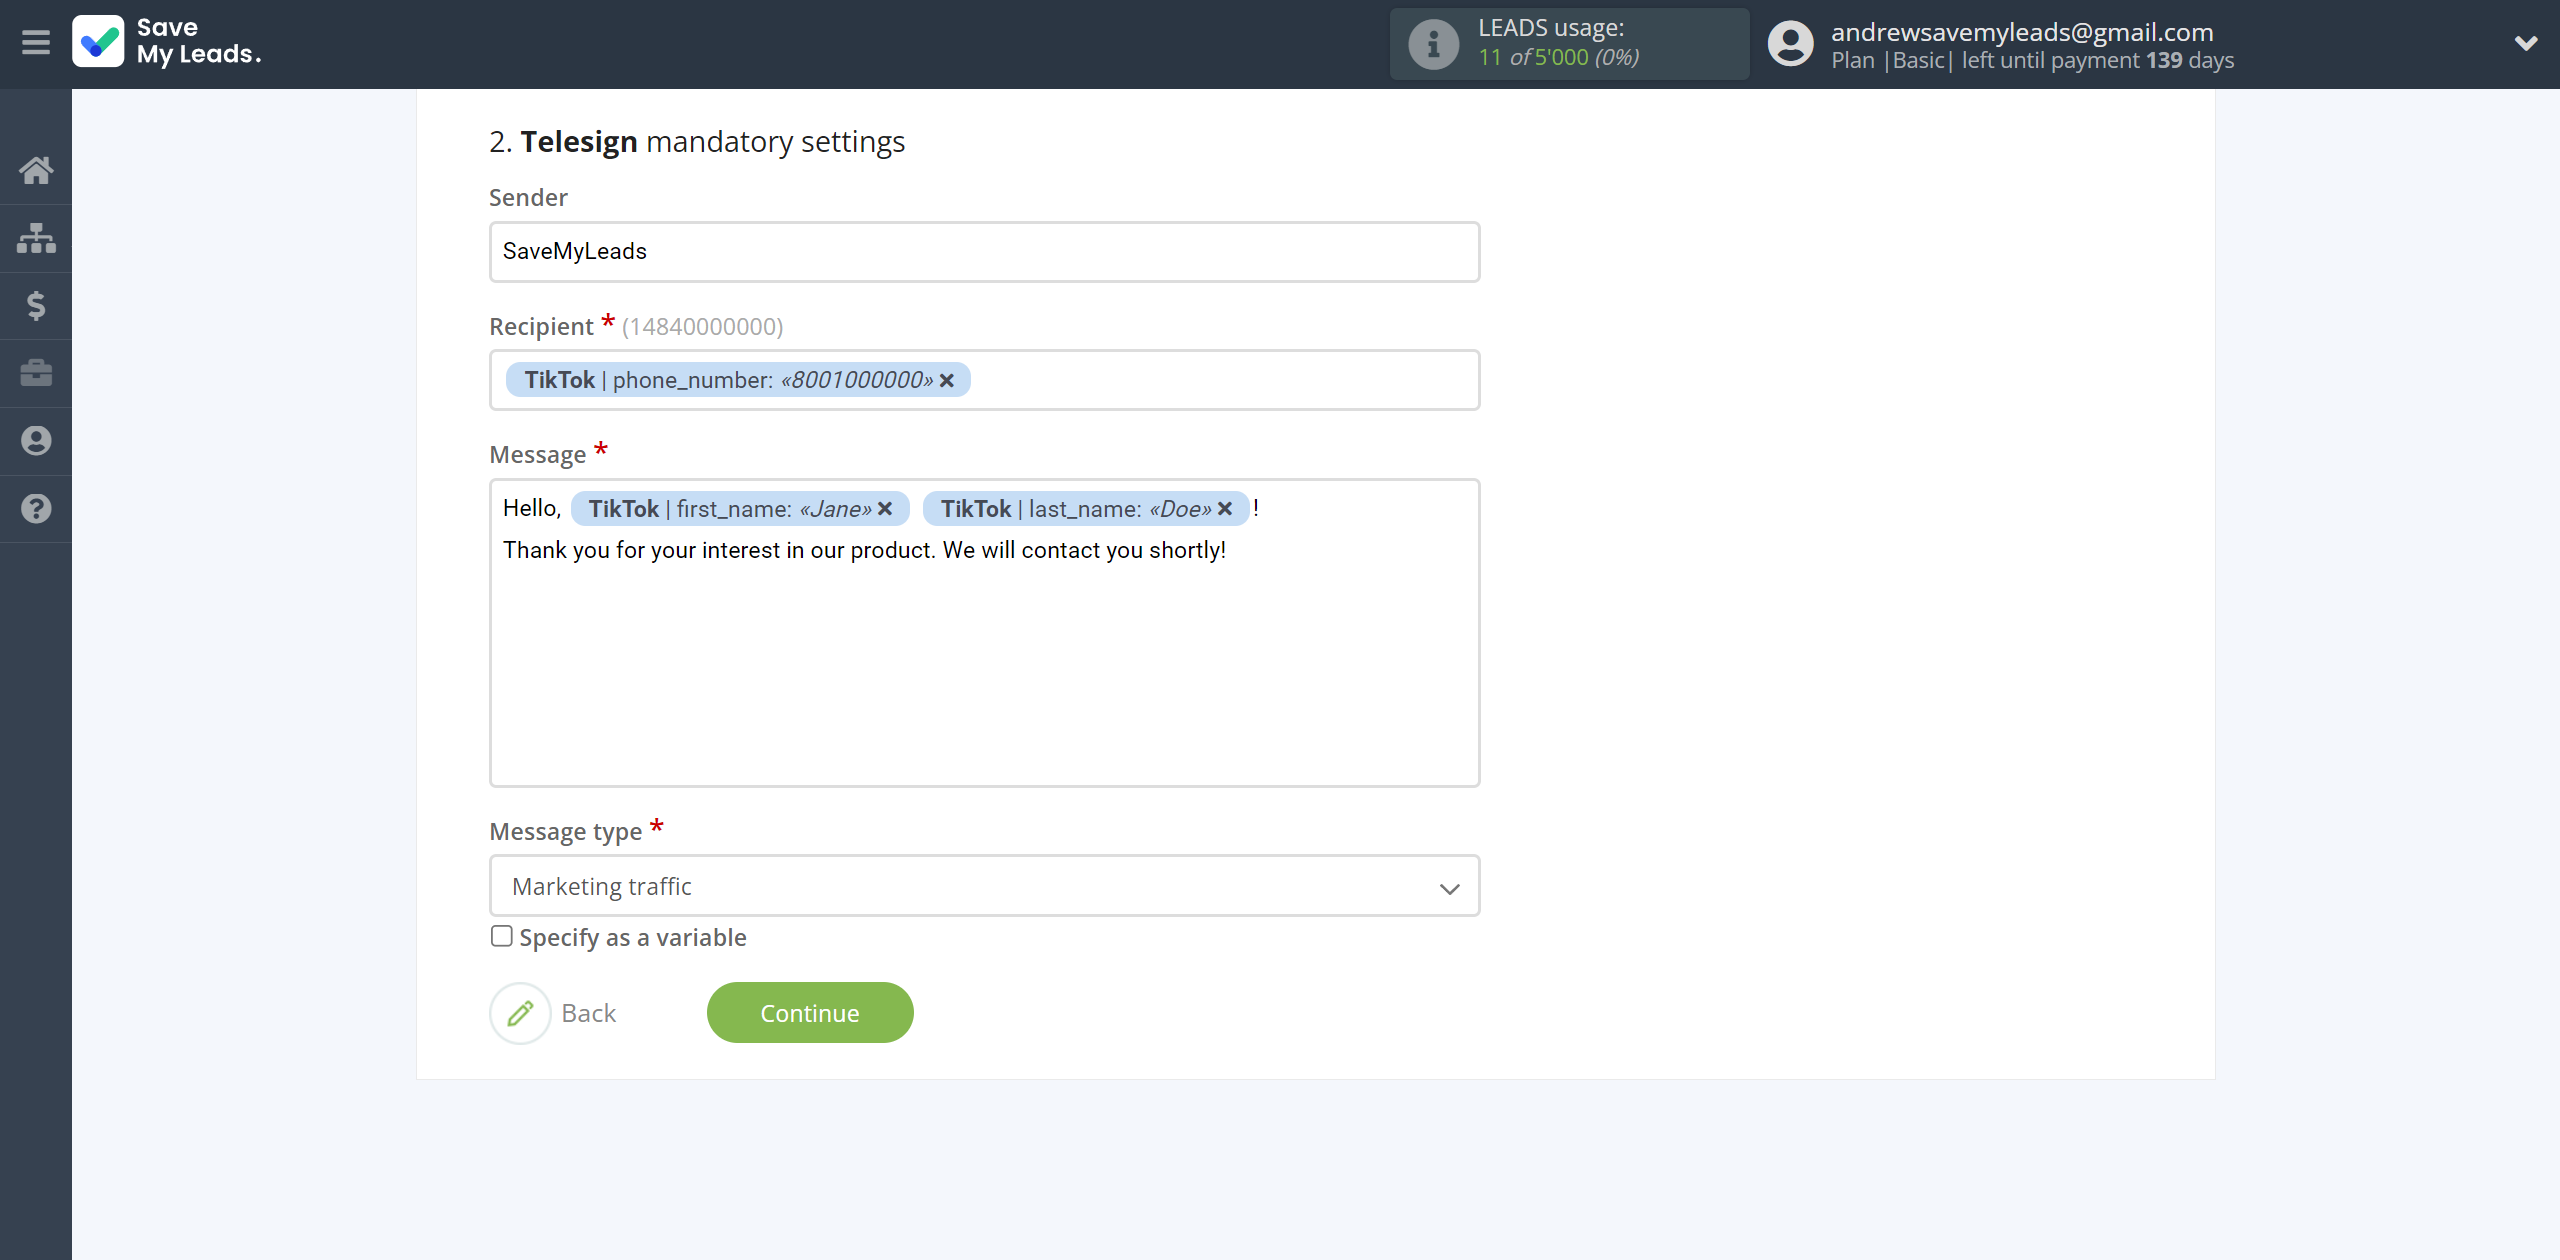2560x1260 pixels.
Task: Click the Continue button
Action: [810, 1013]
